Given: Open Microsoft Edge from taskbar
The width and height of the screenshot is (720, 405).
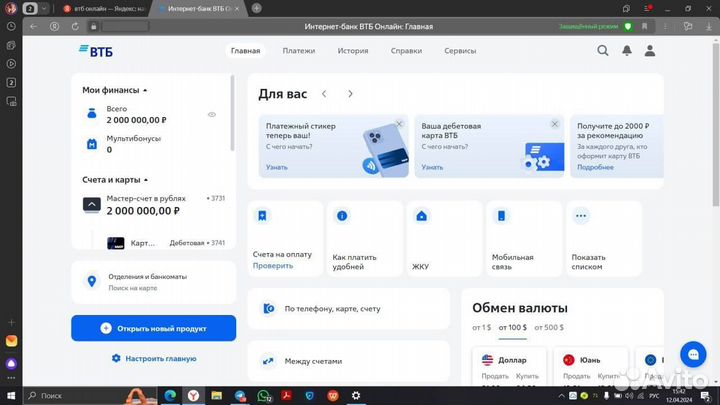Looking at the screenshot, I should click(x=170, y=395).
